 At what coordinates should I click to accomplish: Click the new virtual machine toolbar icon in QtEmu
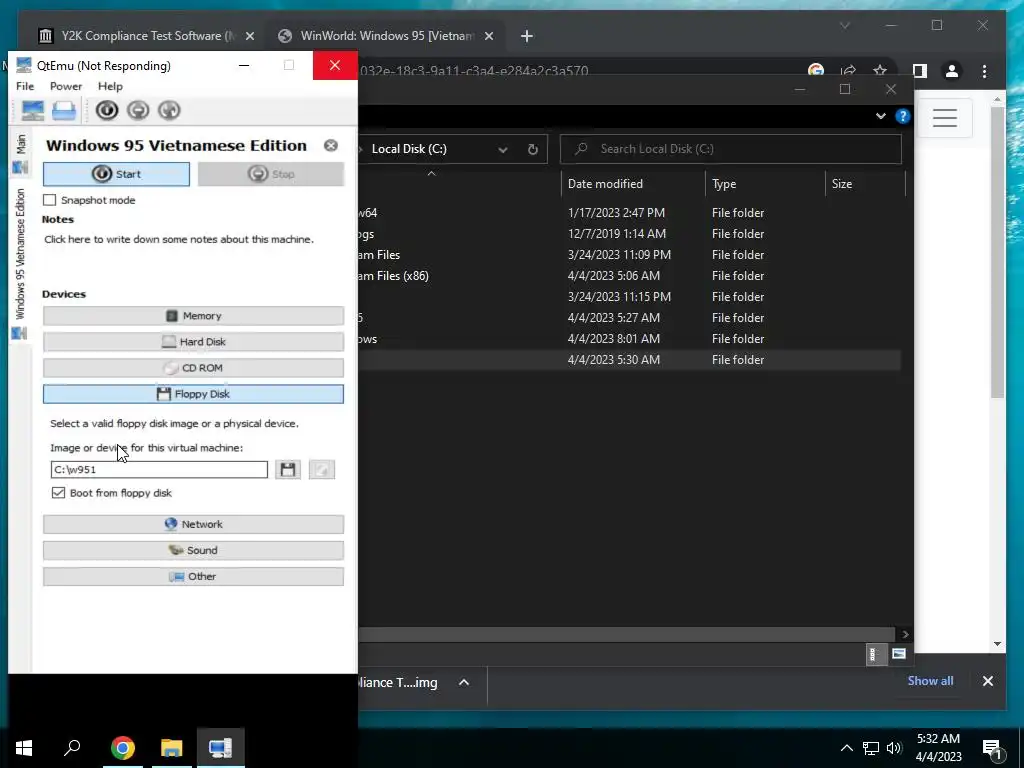coord(33,110)
